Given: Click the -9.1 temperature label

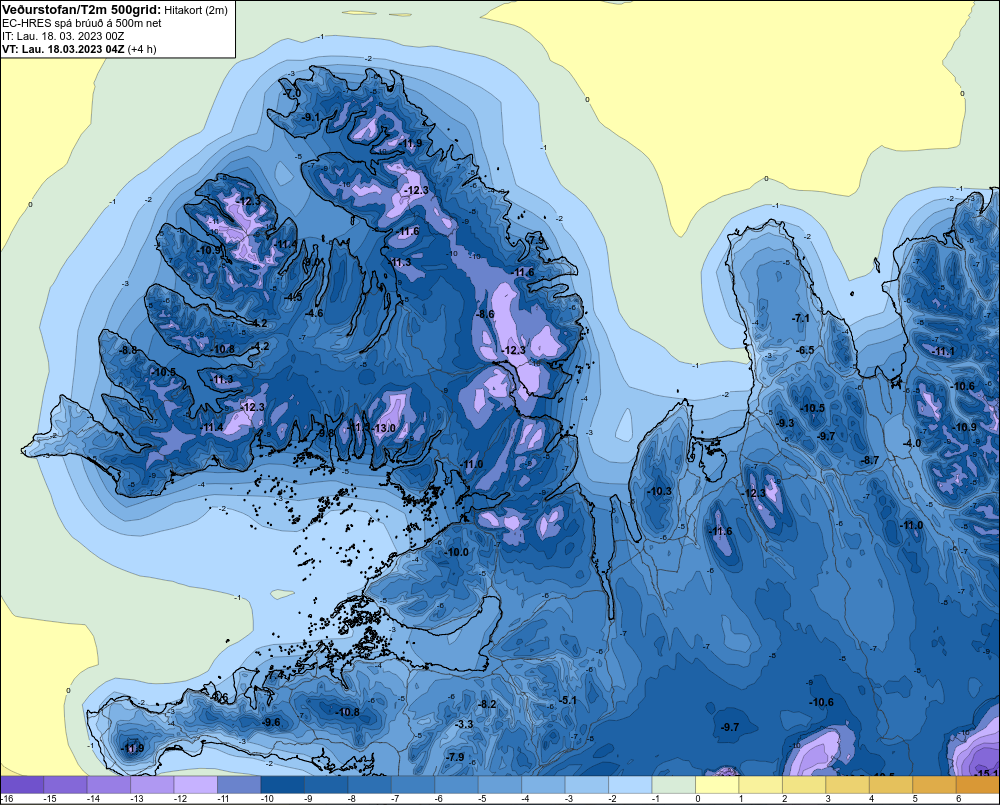Looking at the screenshot, I should [x=309, y=117].
